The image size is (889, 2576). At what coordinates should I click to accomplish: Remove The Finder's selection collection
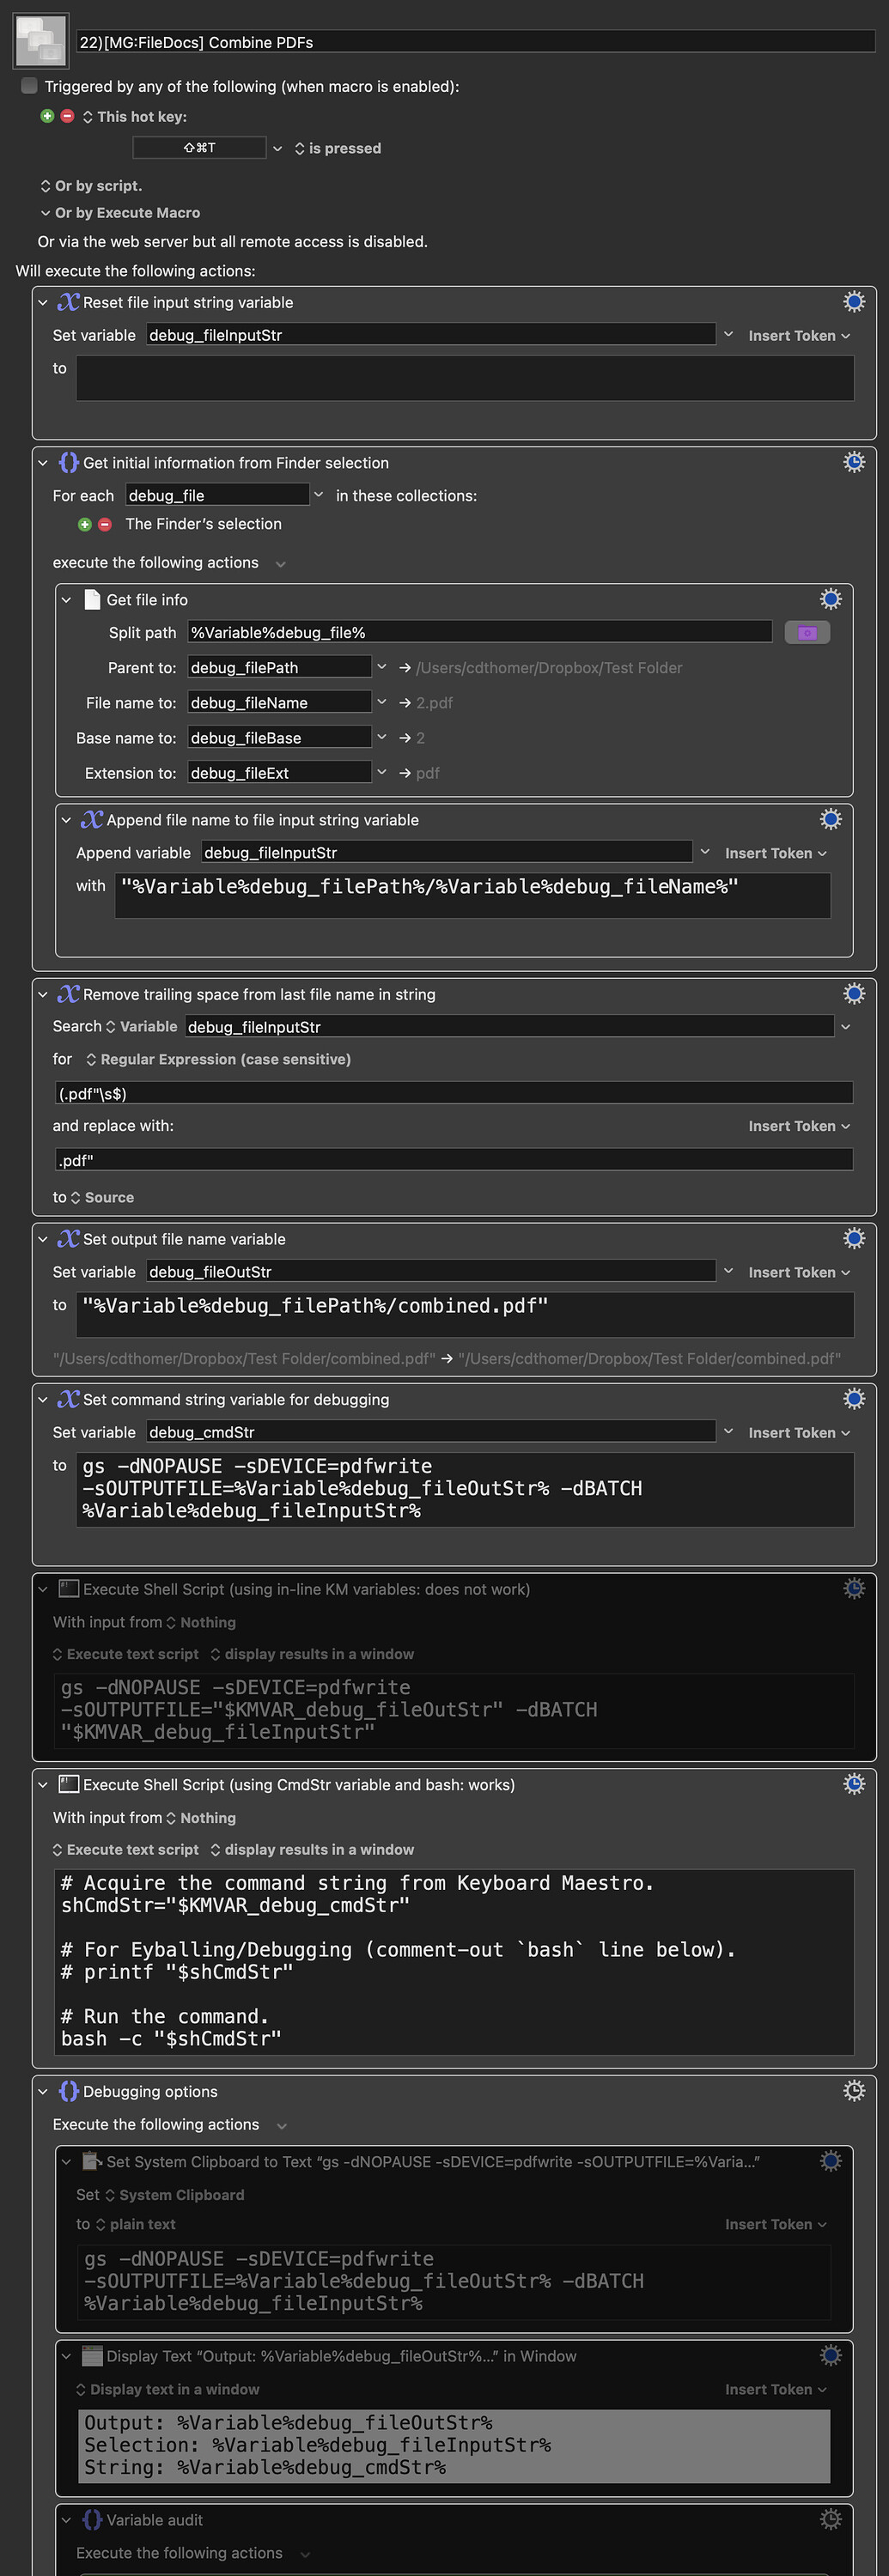coord(105,524)
